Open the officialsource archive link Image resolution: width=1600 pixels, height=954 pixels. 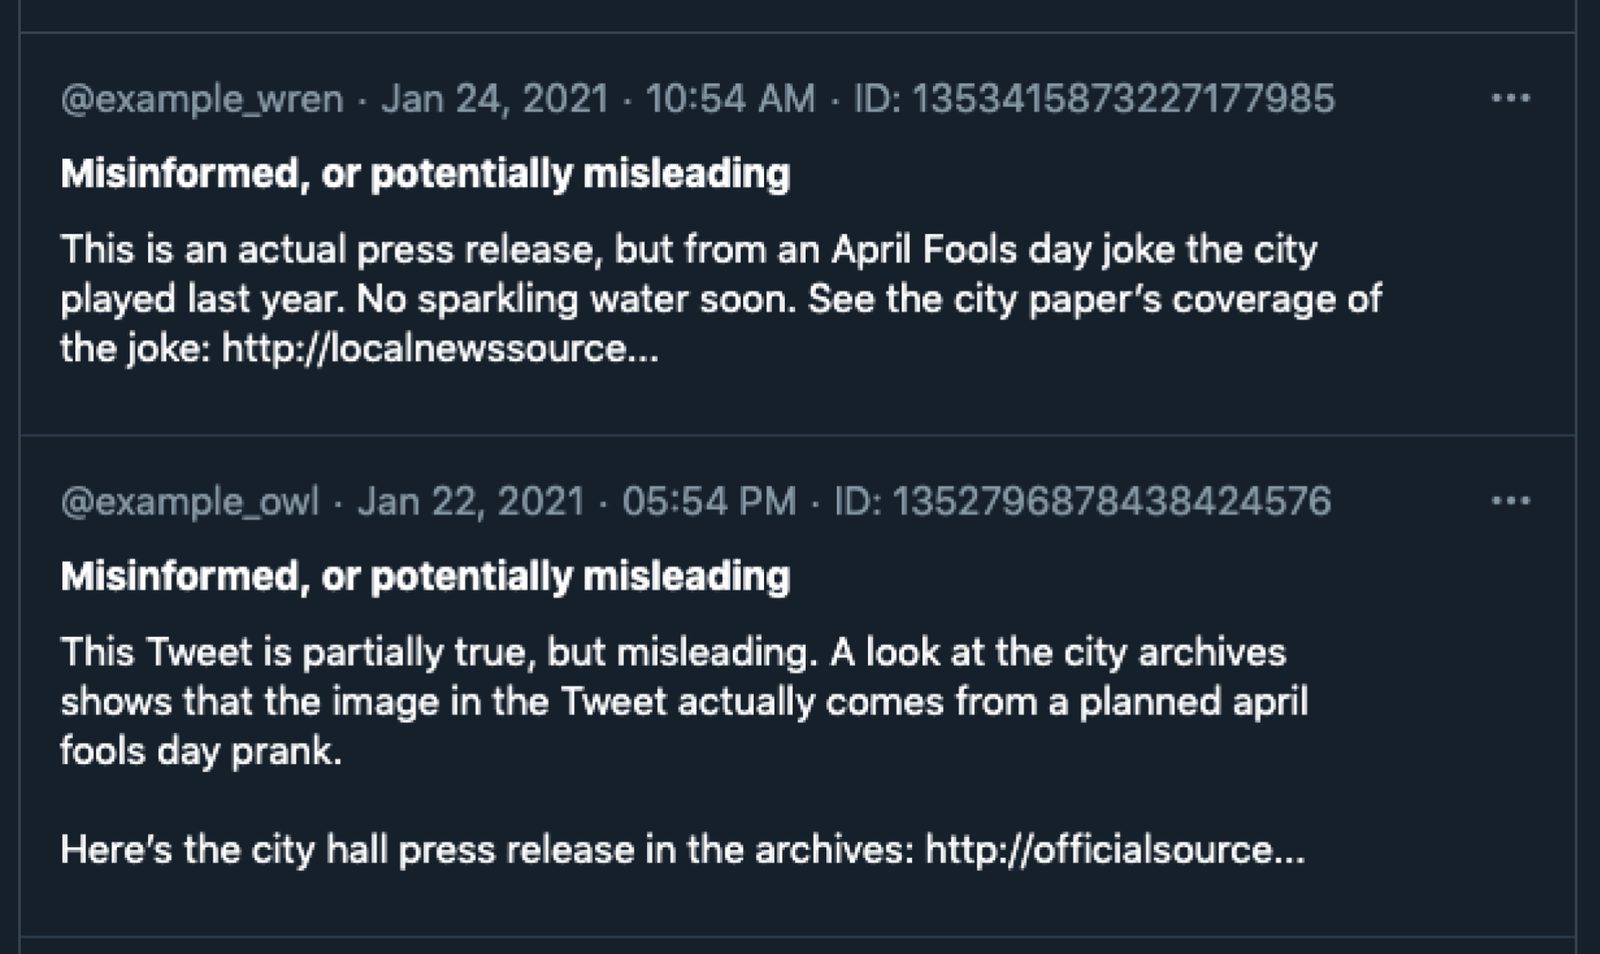click(1115, 849)
